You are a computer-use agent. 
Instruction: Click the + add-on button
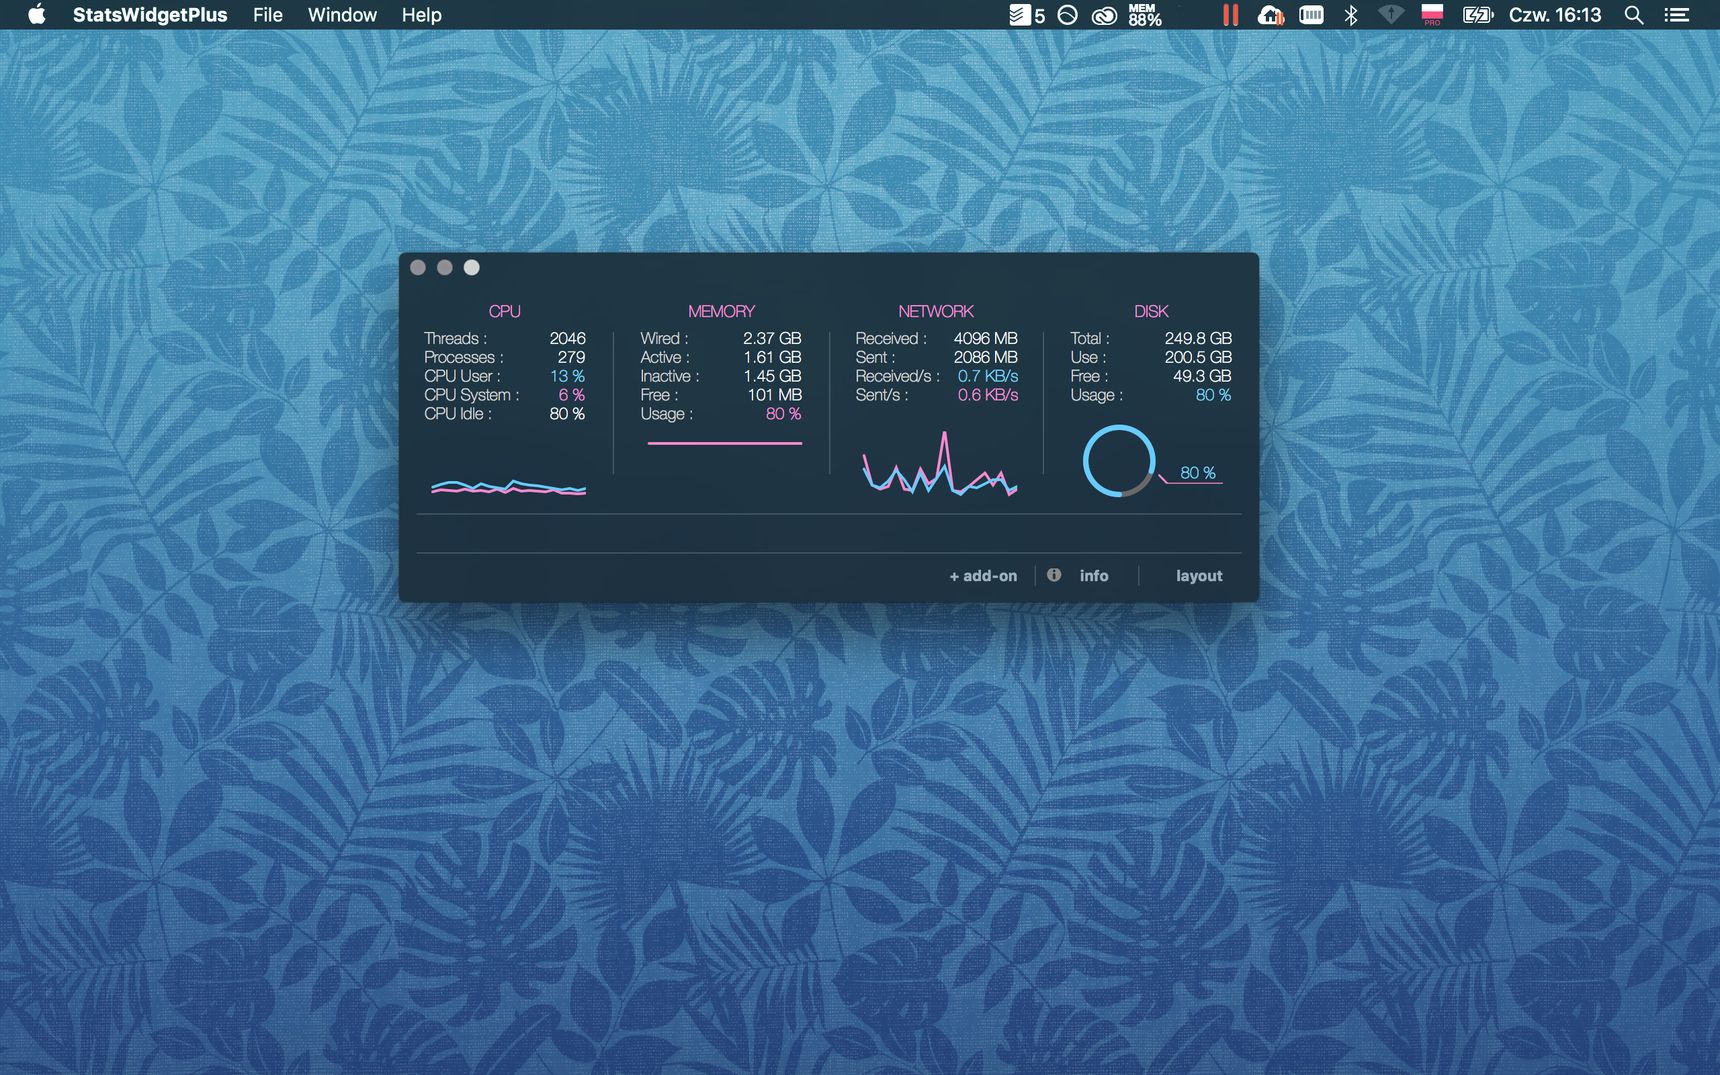click(983, 576)
